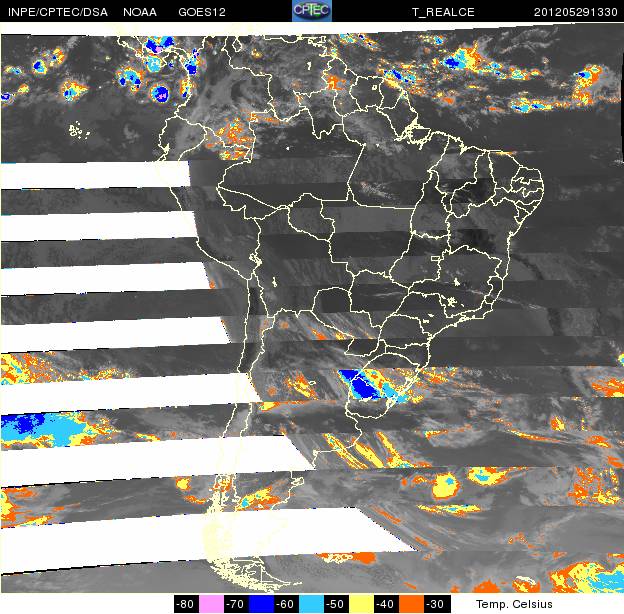This screenshot has height=614, width=624.
Task: Click the 201205291330 timestamp
Action: (575, 12)
